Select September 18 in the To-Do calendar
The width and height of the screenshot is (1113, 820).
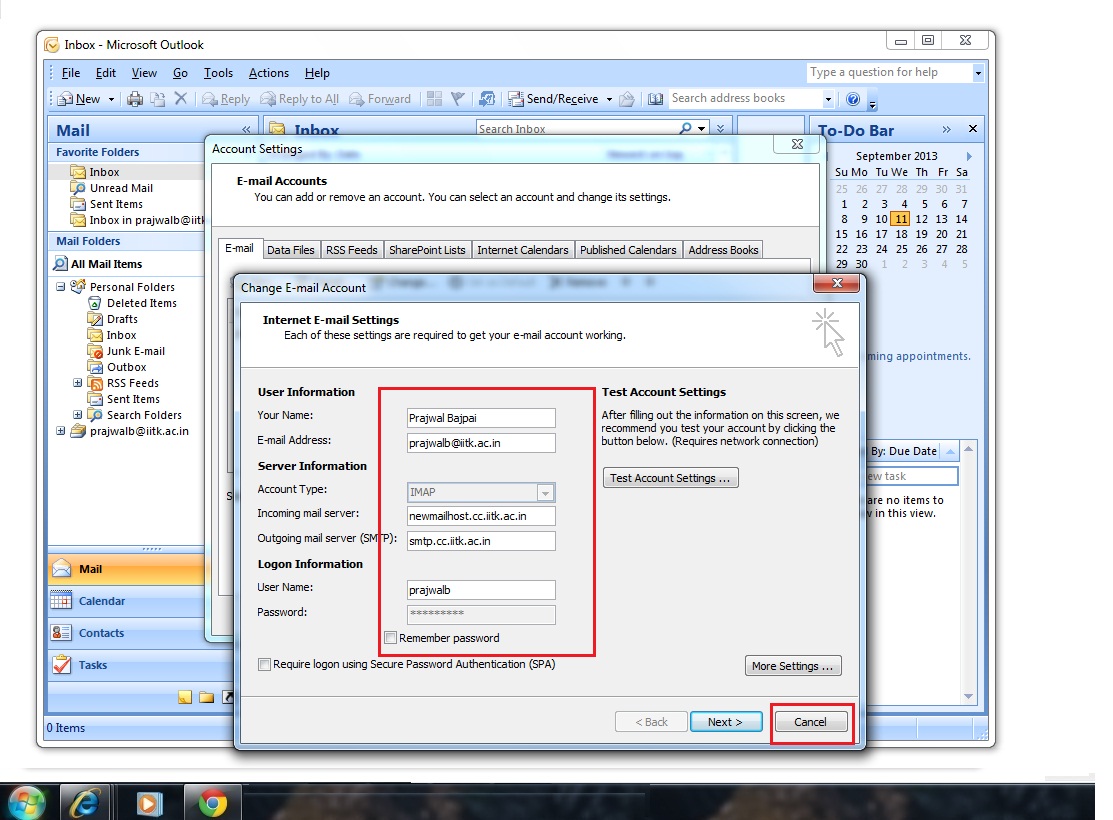point(901,234)
